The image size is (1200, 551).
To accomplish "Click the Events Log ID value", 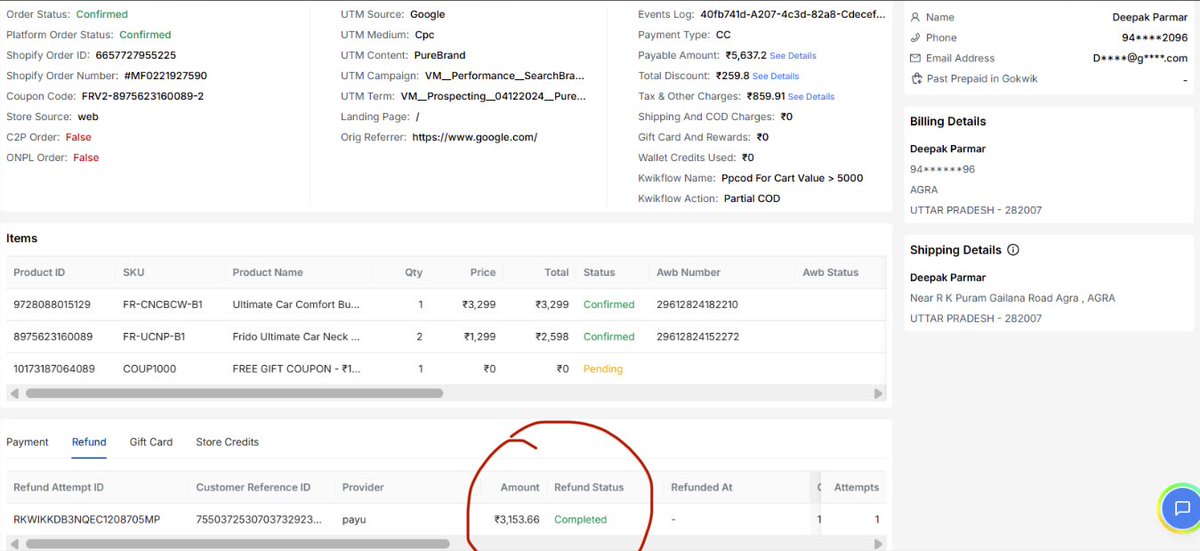I will coord(793,15).
